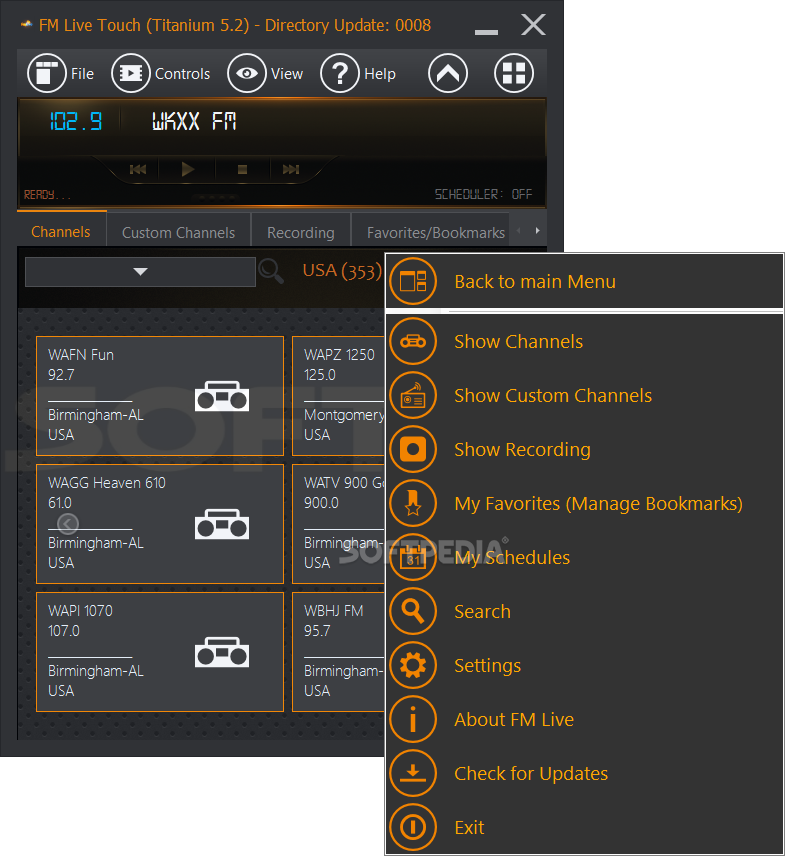785x856 pixels.
Task: Open the Controls filmstrip icon
Action: click(130, 73)
